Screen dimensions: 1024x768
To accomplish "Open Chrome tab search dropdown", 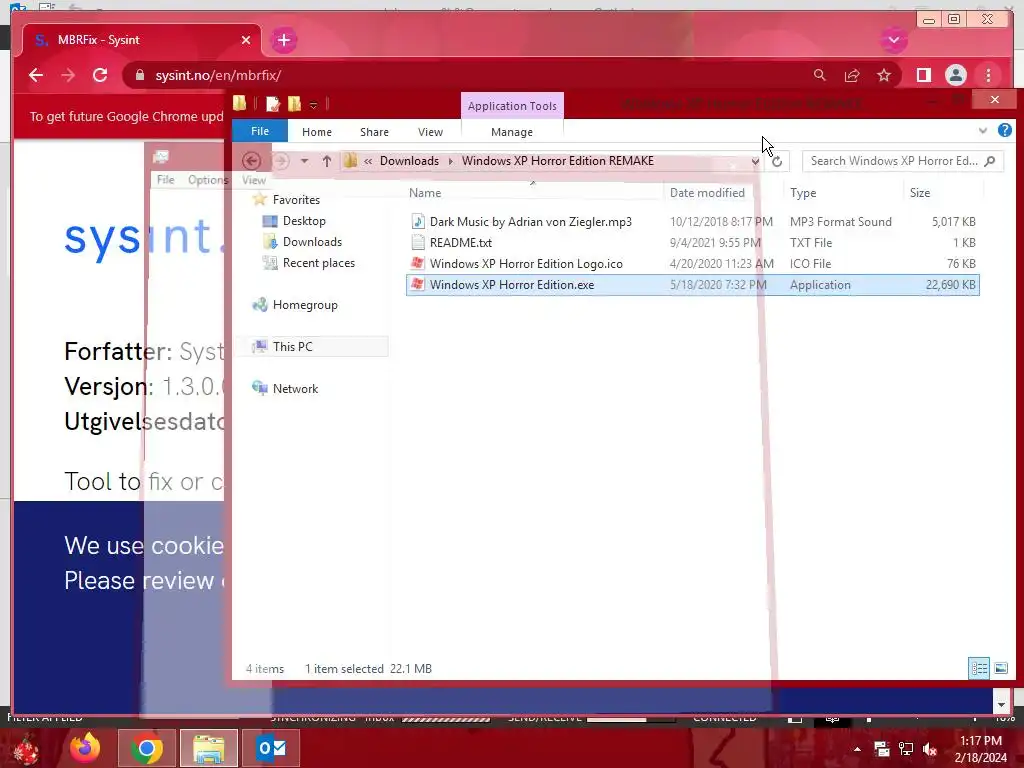I will (894, 40).
